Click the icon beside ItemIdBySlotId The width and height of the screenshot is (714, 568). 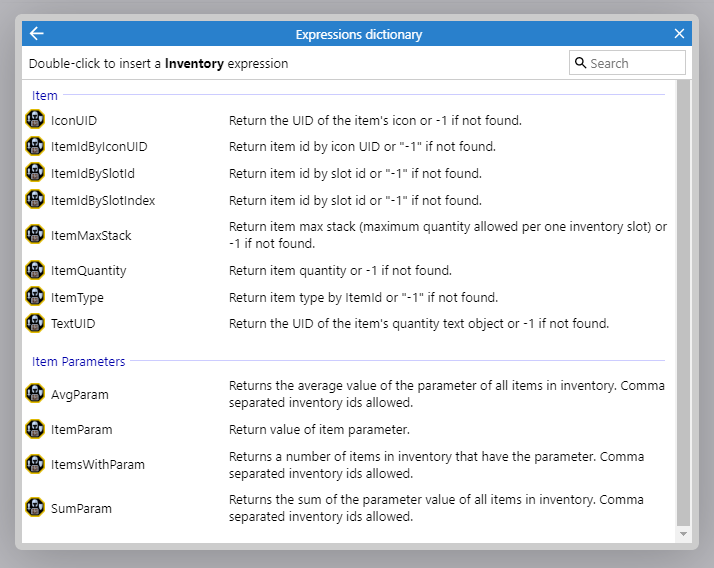(x=35, y=173)
